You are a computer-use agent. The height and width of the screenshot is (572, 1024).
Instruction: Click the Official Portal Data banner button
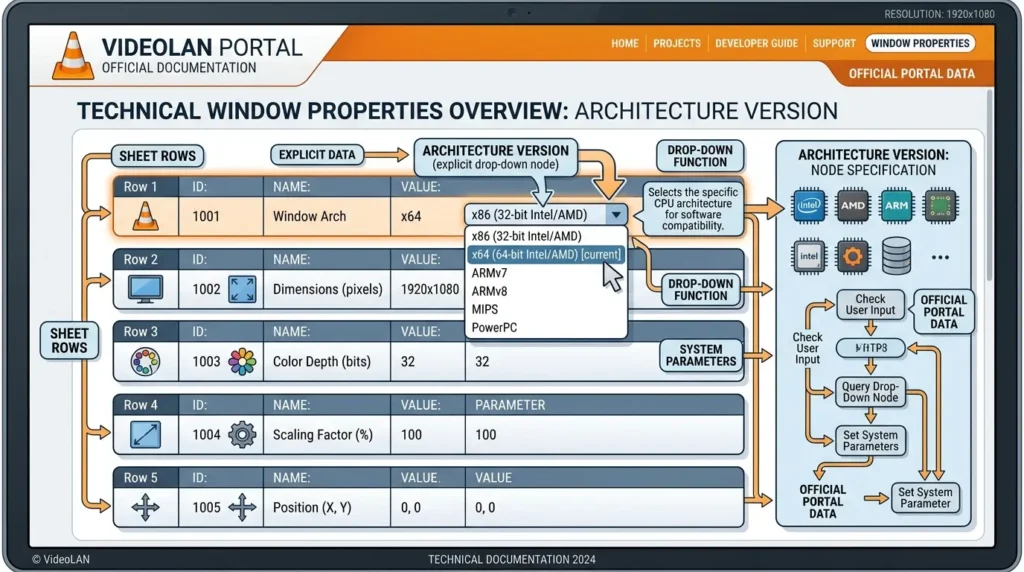point(912,74)
